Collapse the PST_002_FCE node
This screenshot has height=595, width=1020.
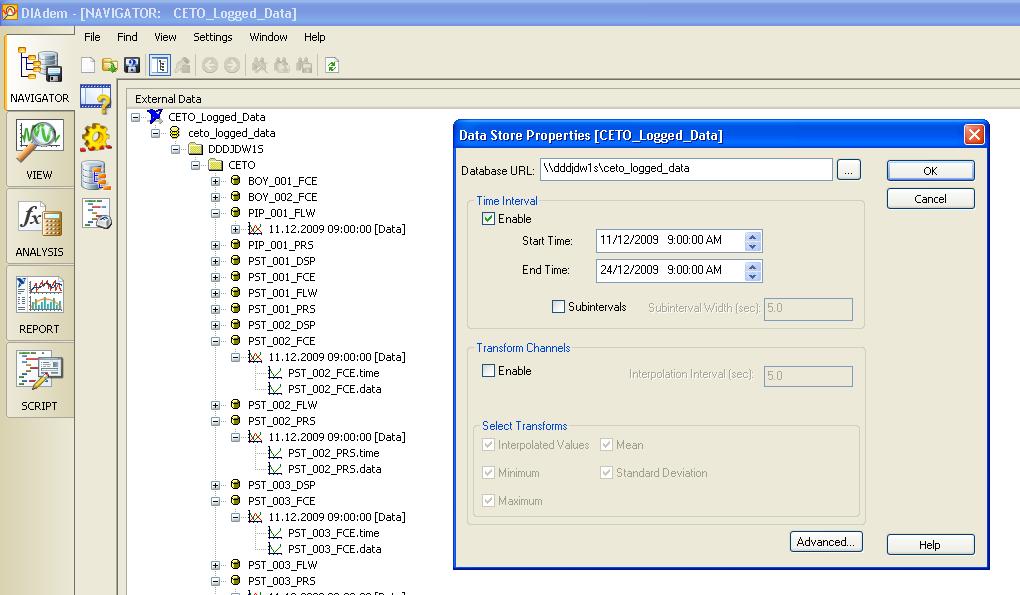(x=215, y=341)
